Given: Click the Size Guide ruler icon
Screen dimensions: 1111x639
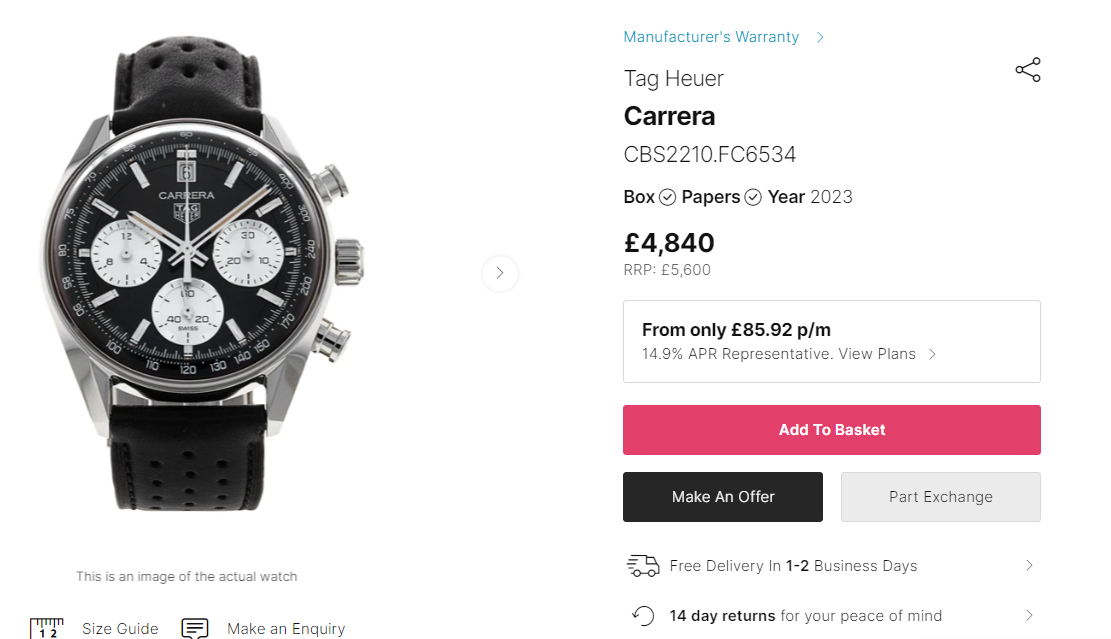Looking at the screenshot, I should pyautogui.click(x=46, y=628).
